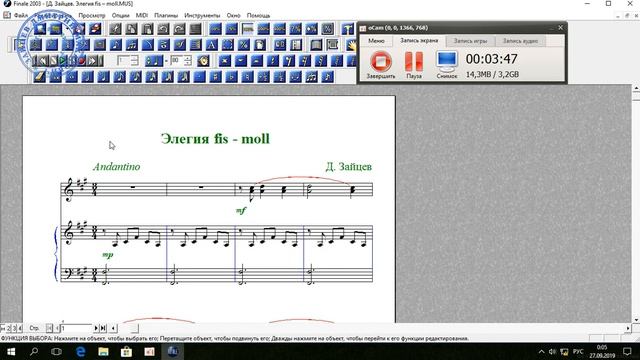Choose the natural accidental icon
This screenshot has height=360, width=640.
click(x=247, y=76)
